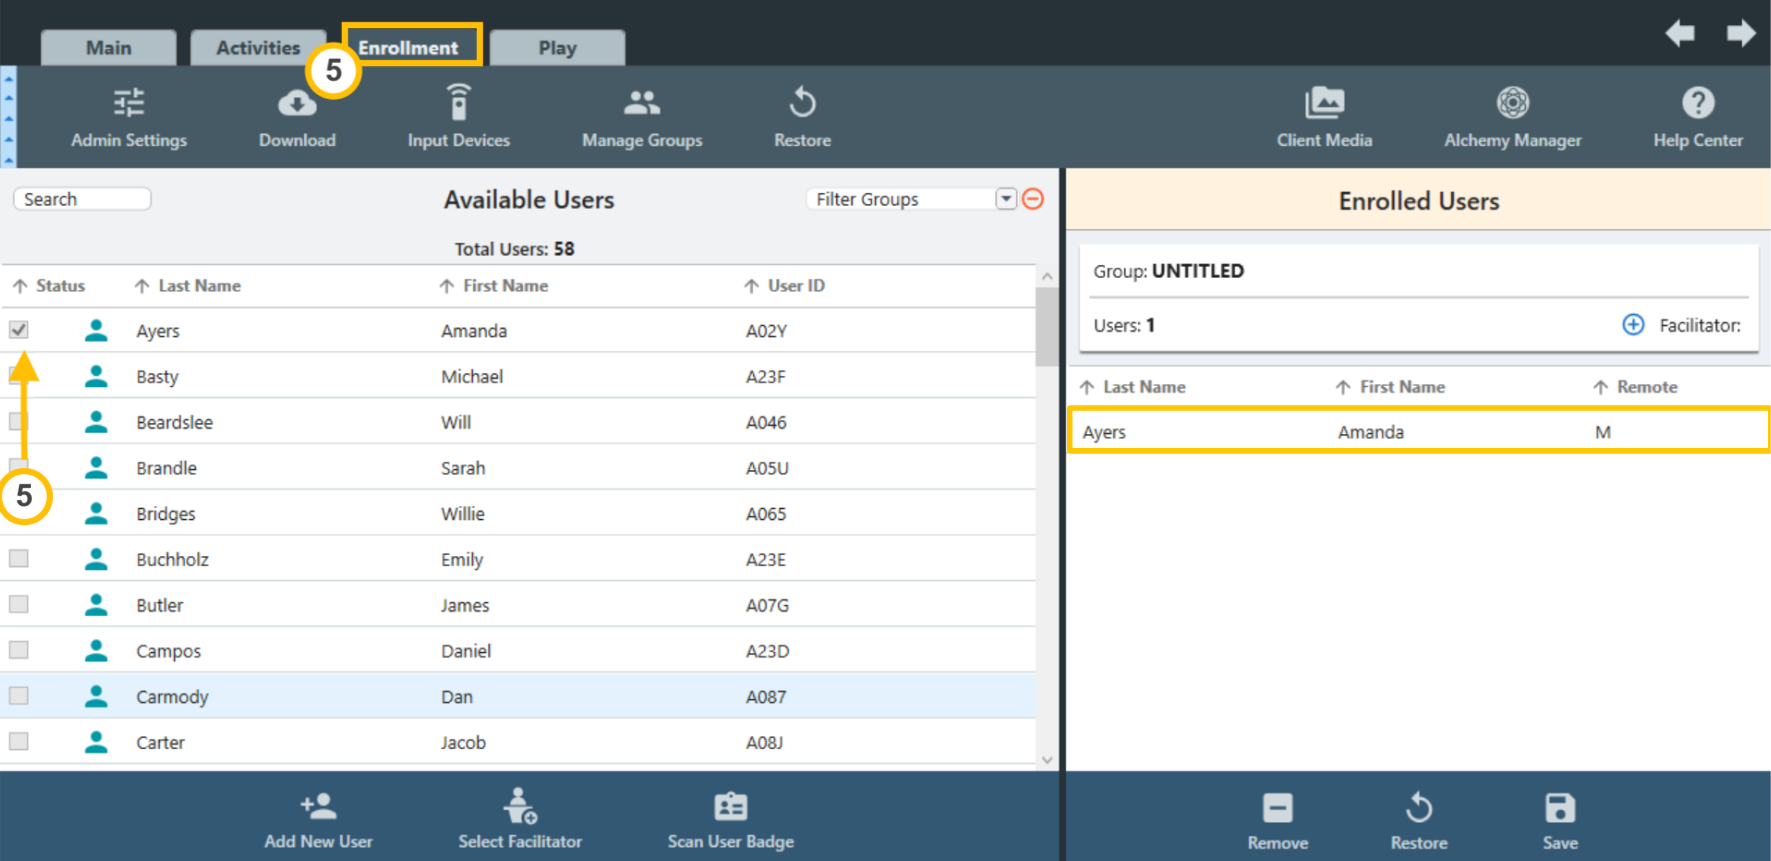Click the Add New User button

[318, 820]
